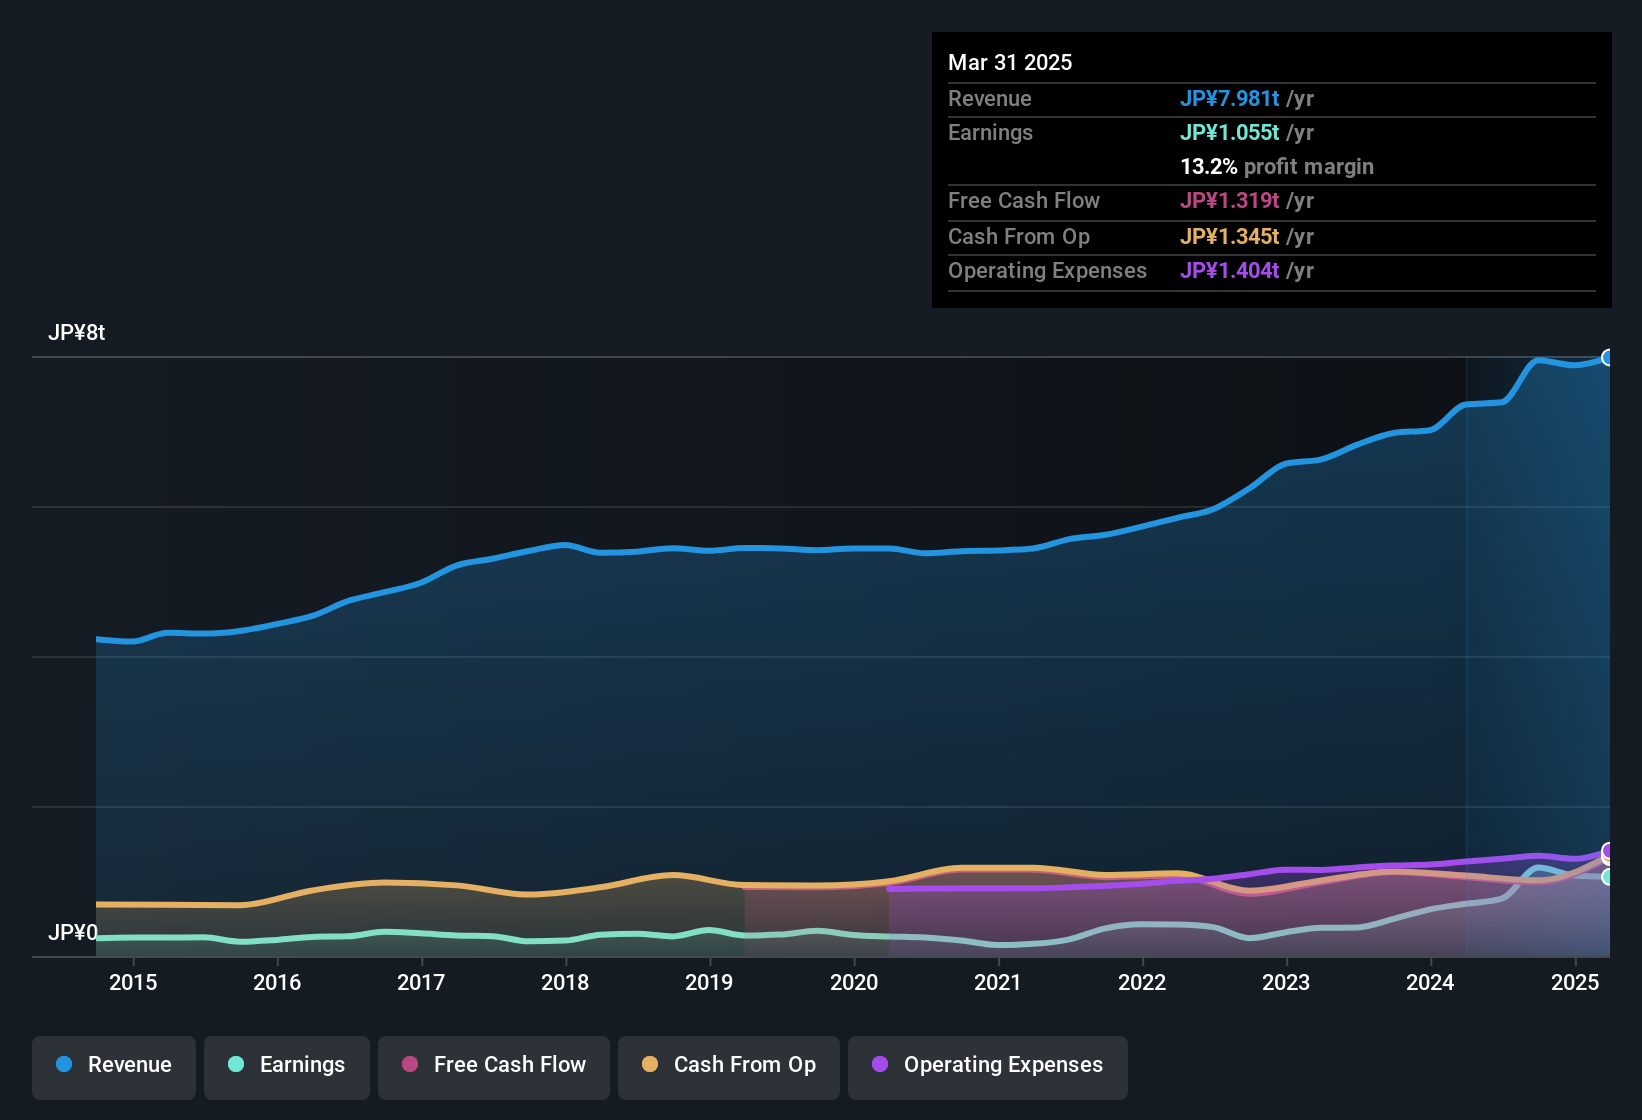Click the pink Free Cash Flow dot

tap(410, 1065)
